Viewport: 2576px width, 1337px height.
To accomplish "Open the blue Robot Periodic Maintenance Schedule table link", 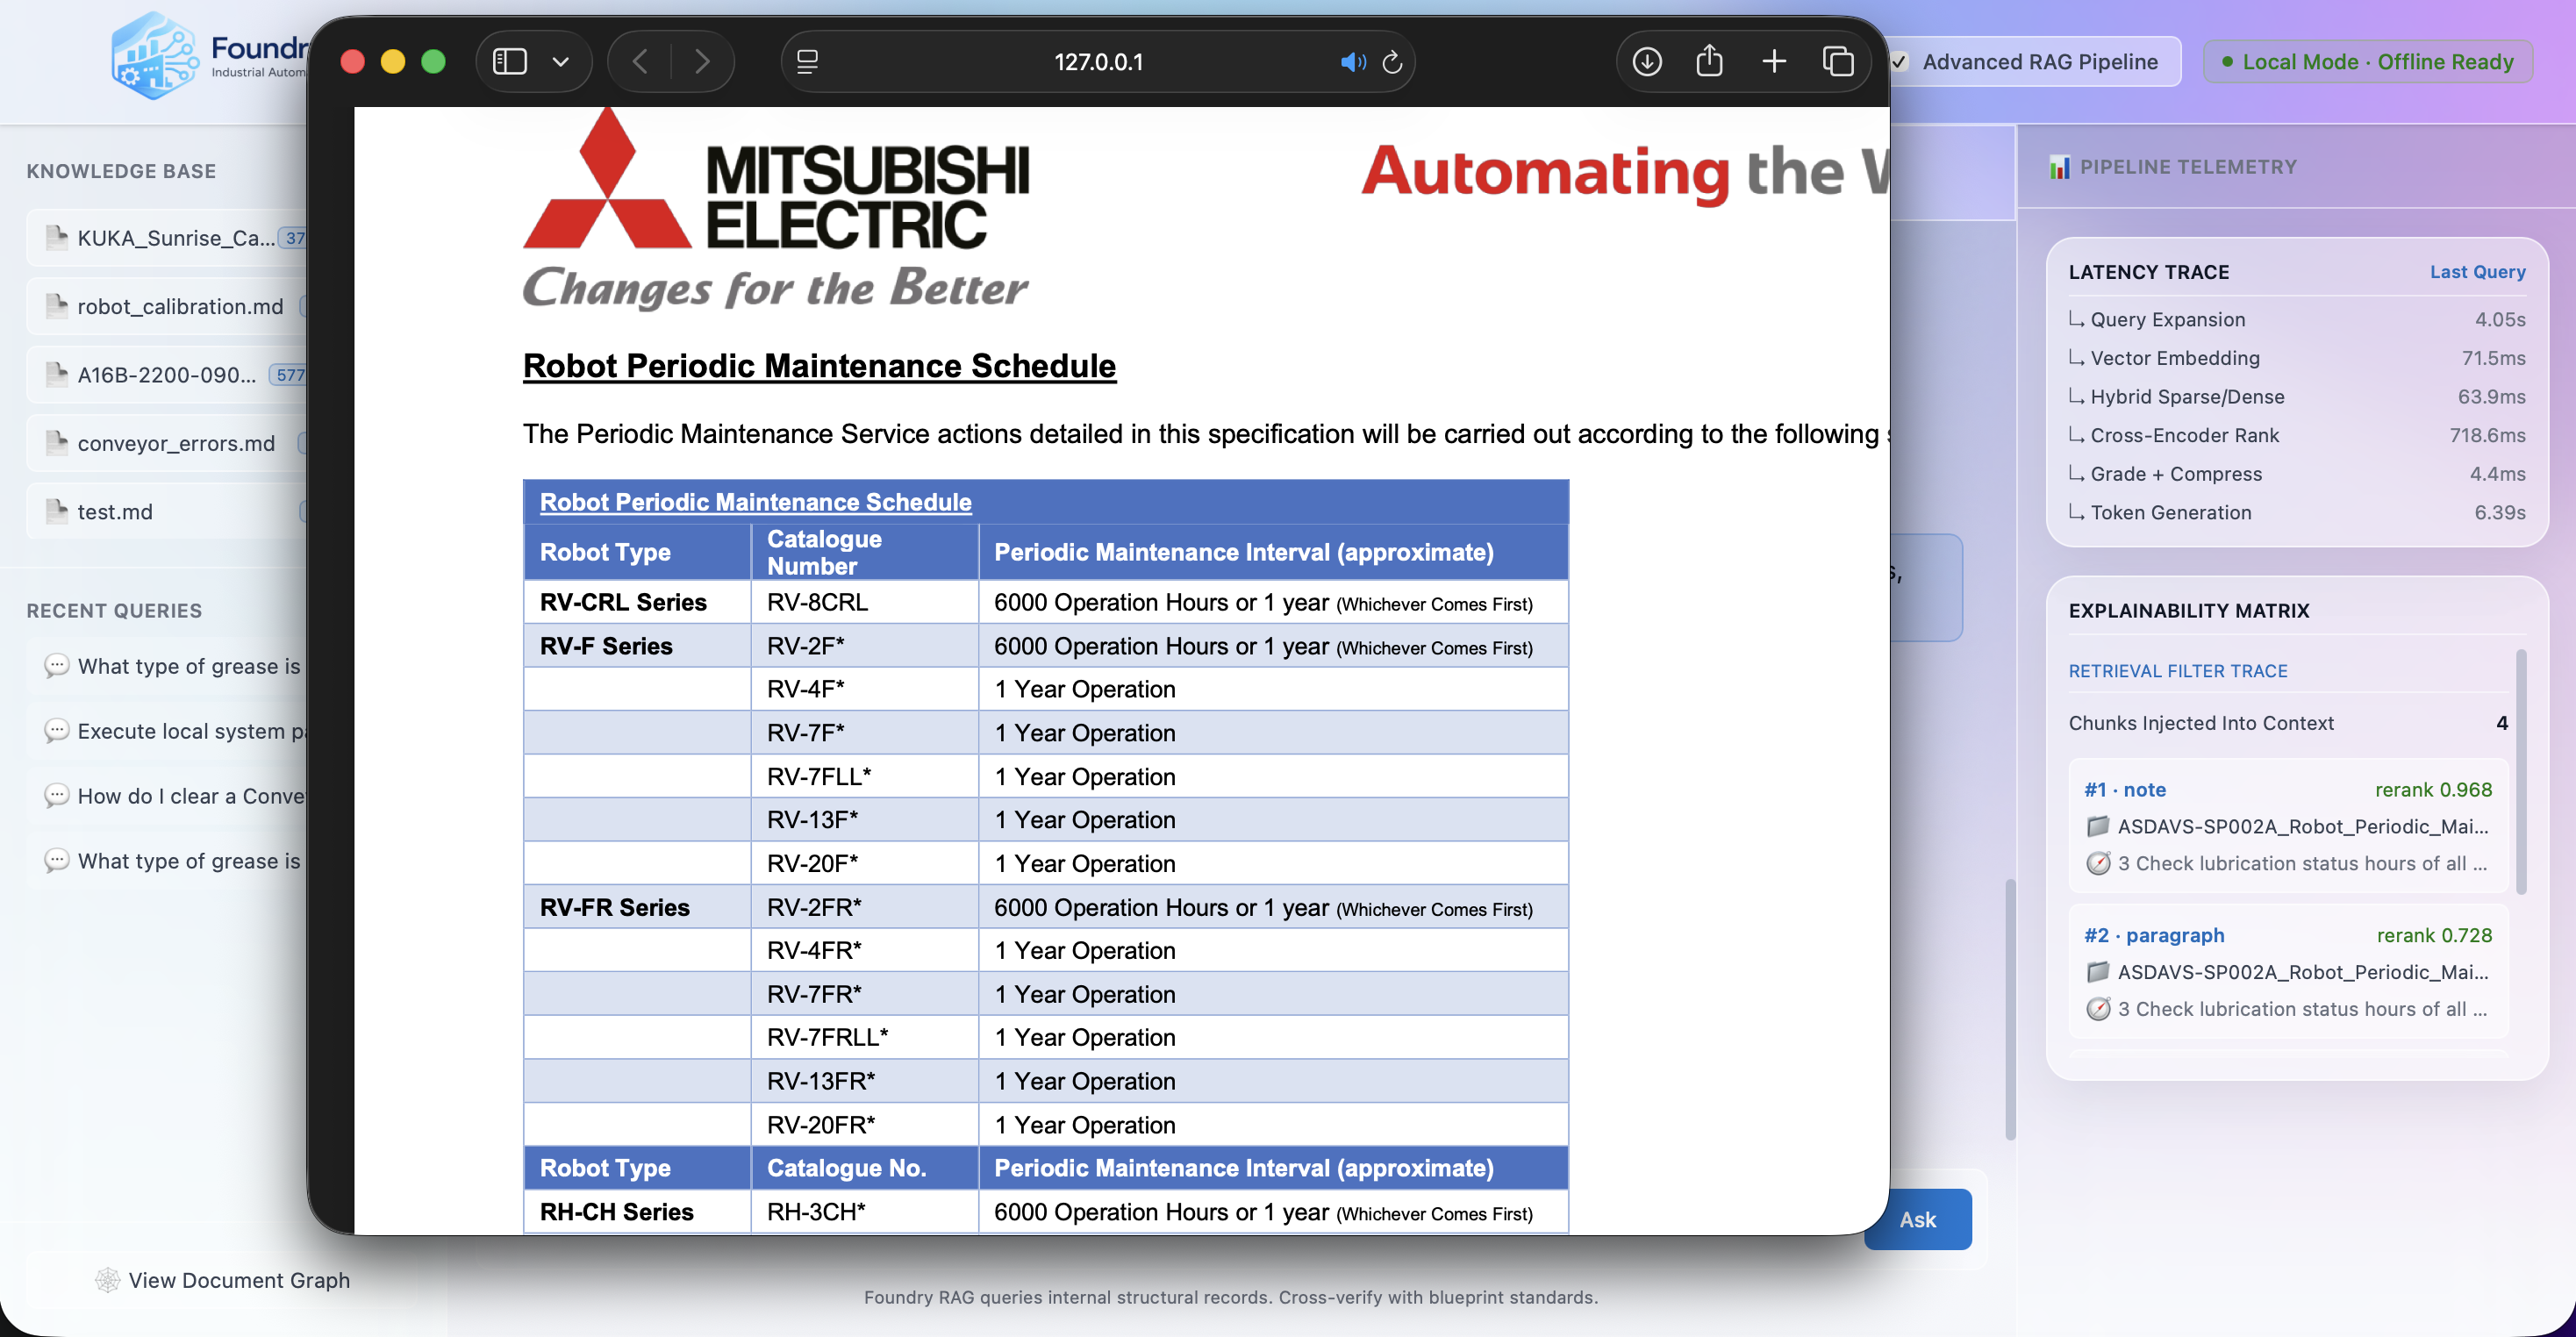I will point(755,502).
